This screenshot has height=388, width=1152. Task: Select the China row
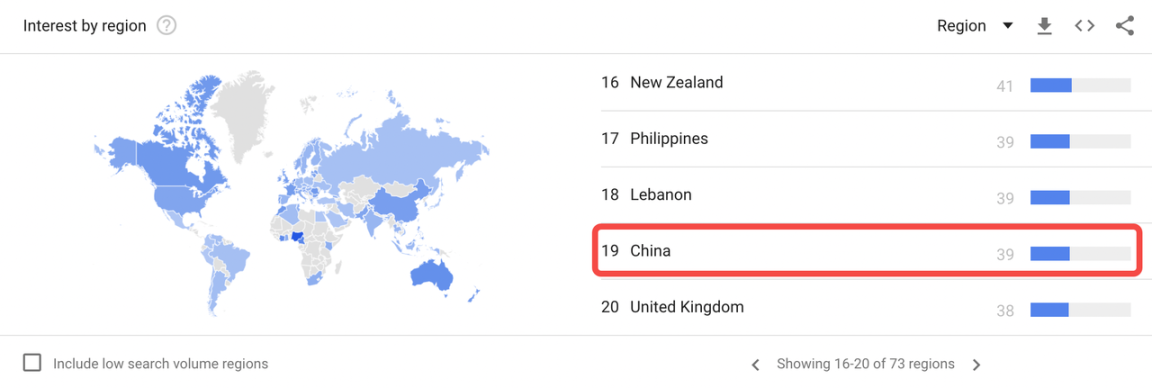coord(865,251)
